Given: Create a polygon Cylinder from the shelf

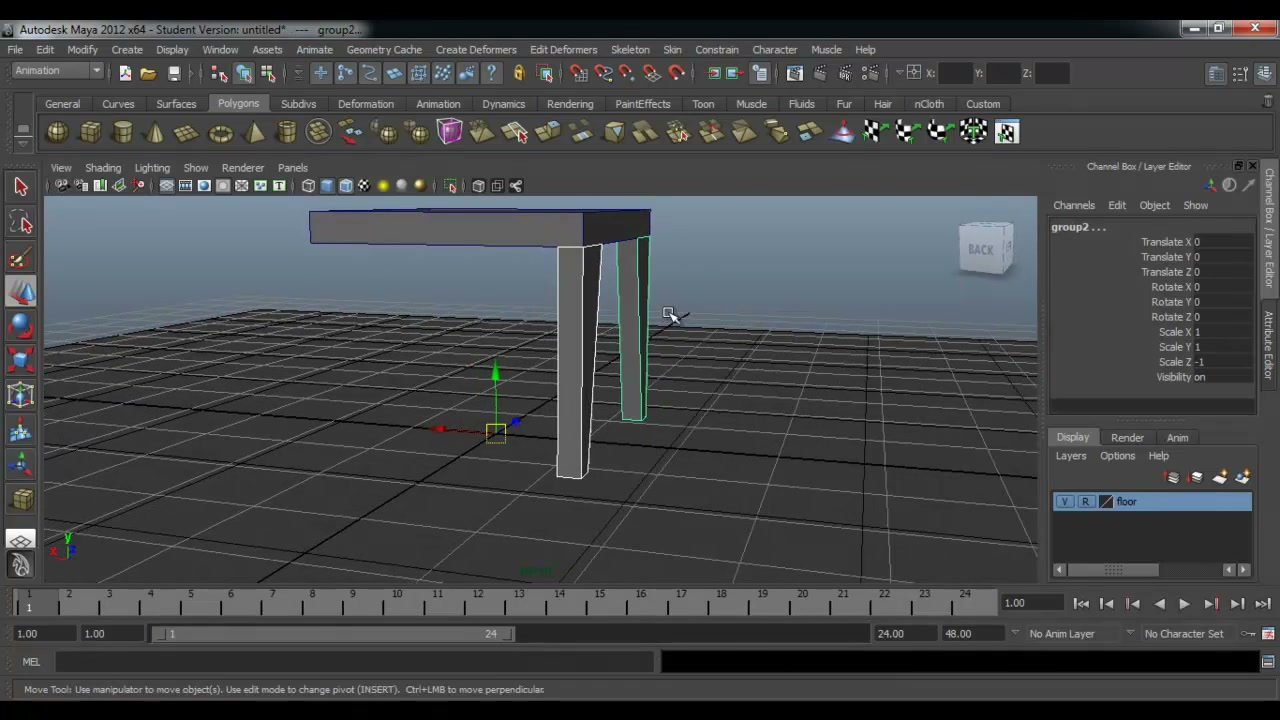Looking at the screenshot, I should [x=123, y=132].
